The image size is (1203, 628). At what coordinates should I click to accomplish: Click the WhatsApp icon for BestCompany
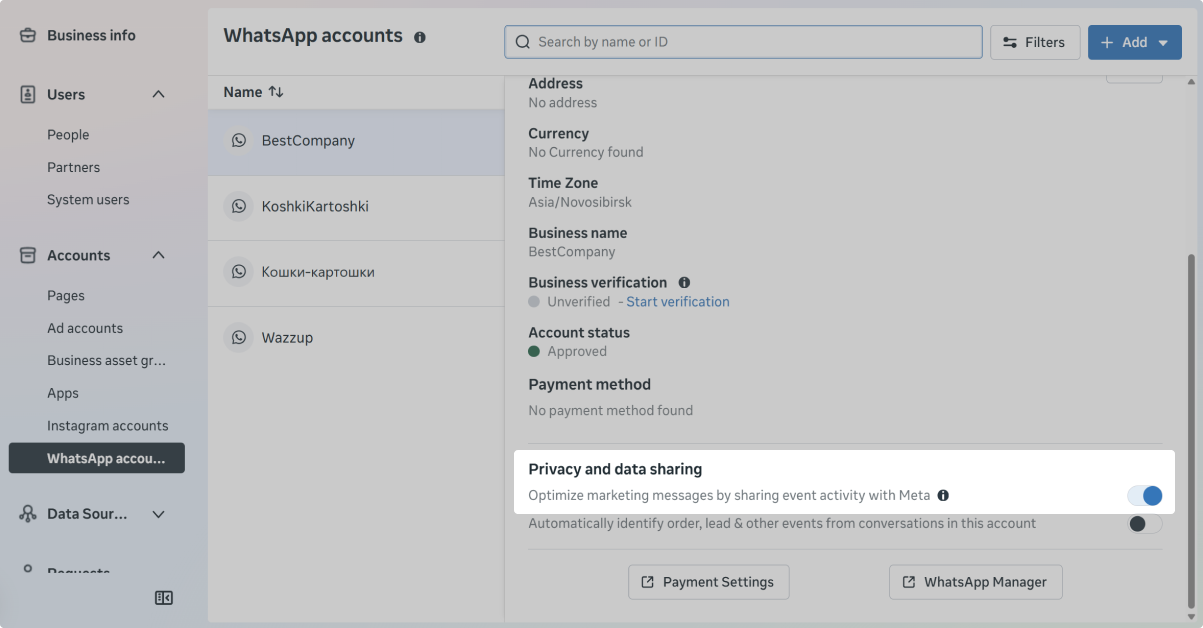click(239, 141)
